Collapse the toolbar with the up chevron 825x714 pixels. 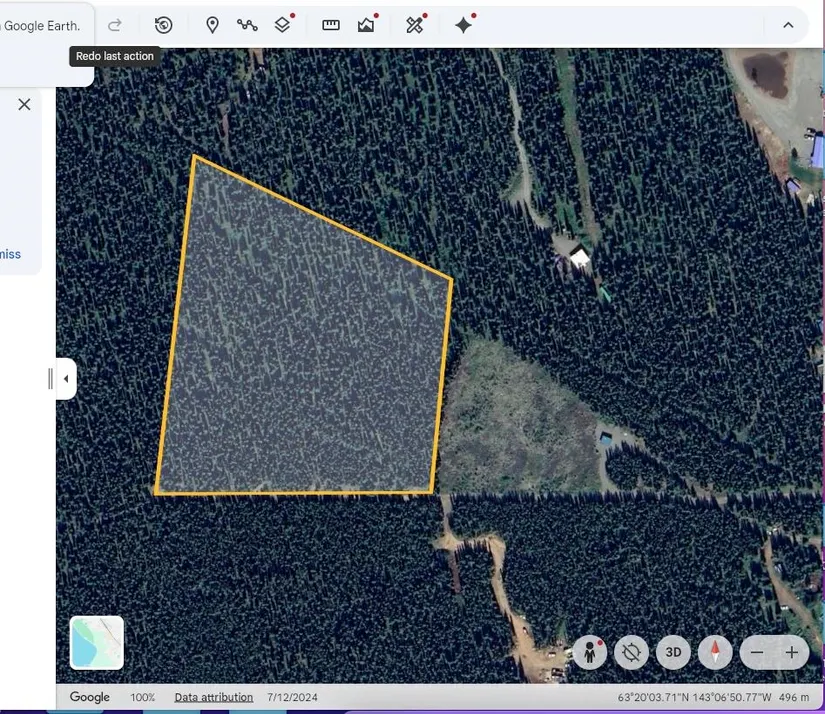(x=788, y=25)
